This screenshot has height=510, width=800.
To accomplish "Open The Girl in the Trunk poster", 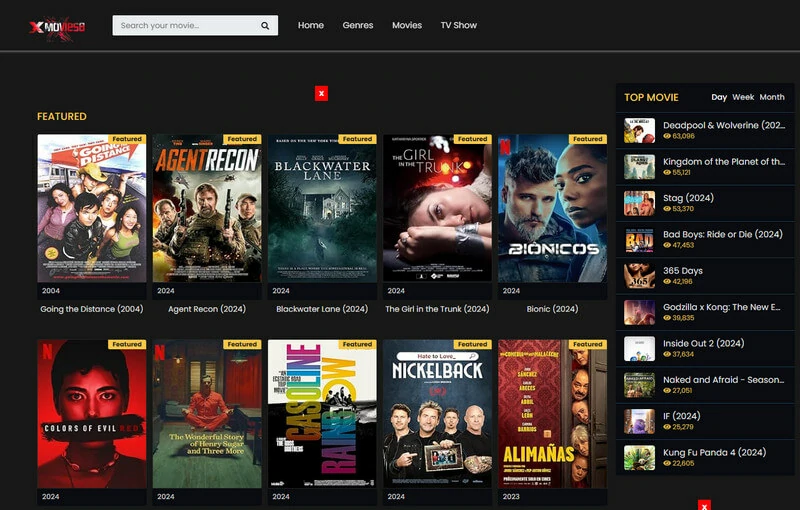I will pos(437,208).
